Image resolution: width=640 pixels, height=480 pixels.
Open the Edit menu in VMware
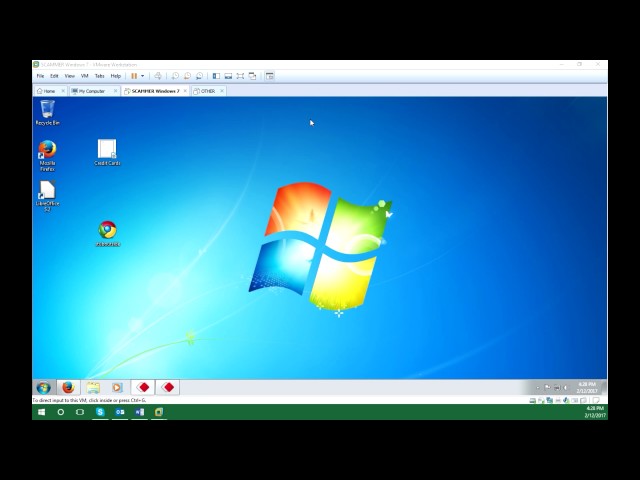coord(54,76)
